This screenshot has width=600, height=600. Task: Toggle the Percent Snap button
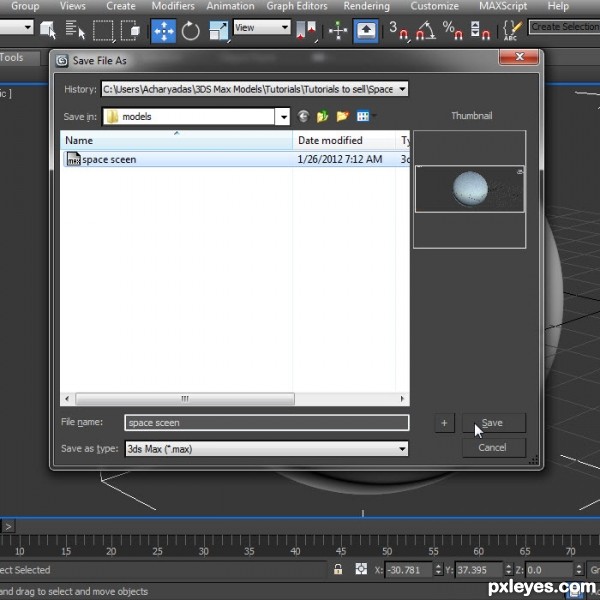point(453,31)
